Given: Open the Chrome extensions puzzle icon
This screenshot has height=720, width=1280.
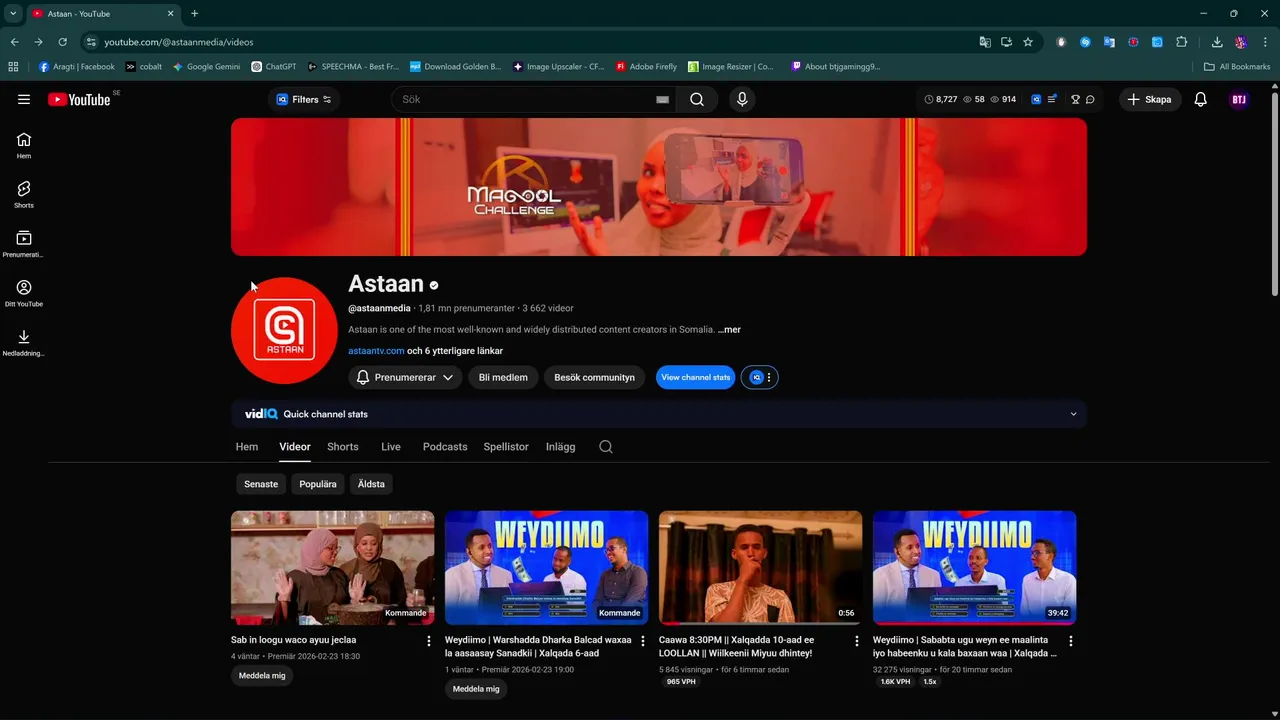Looking at the screenshot, I should pyautogui.click(x=1182, y=42).
